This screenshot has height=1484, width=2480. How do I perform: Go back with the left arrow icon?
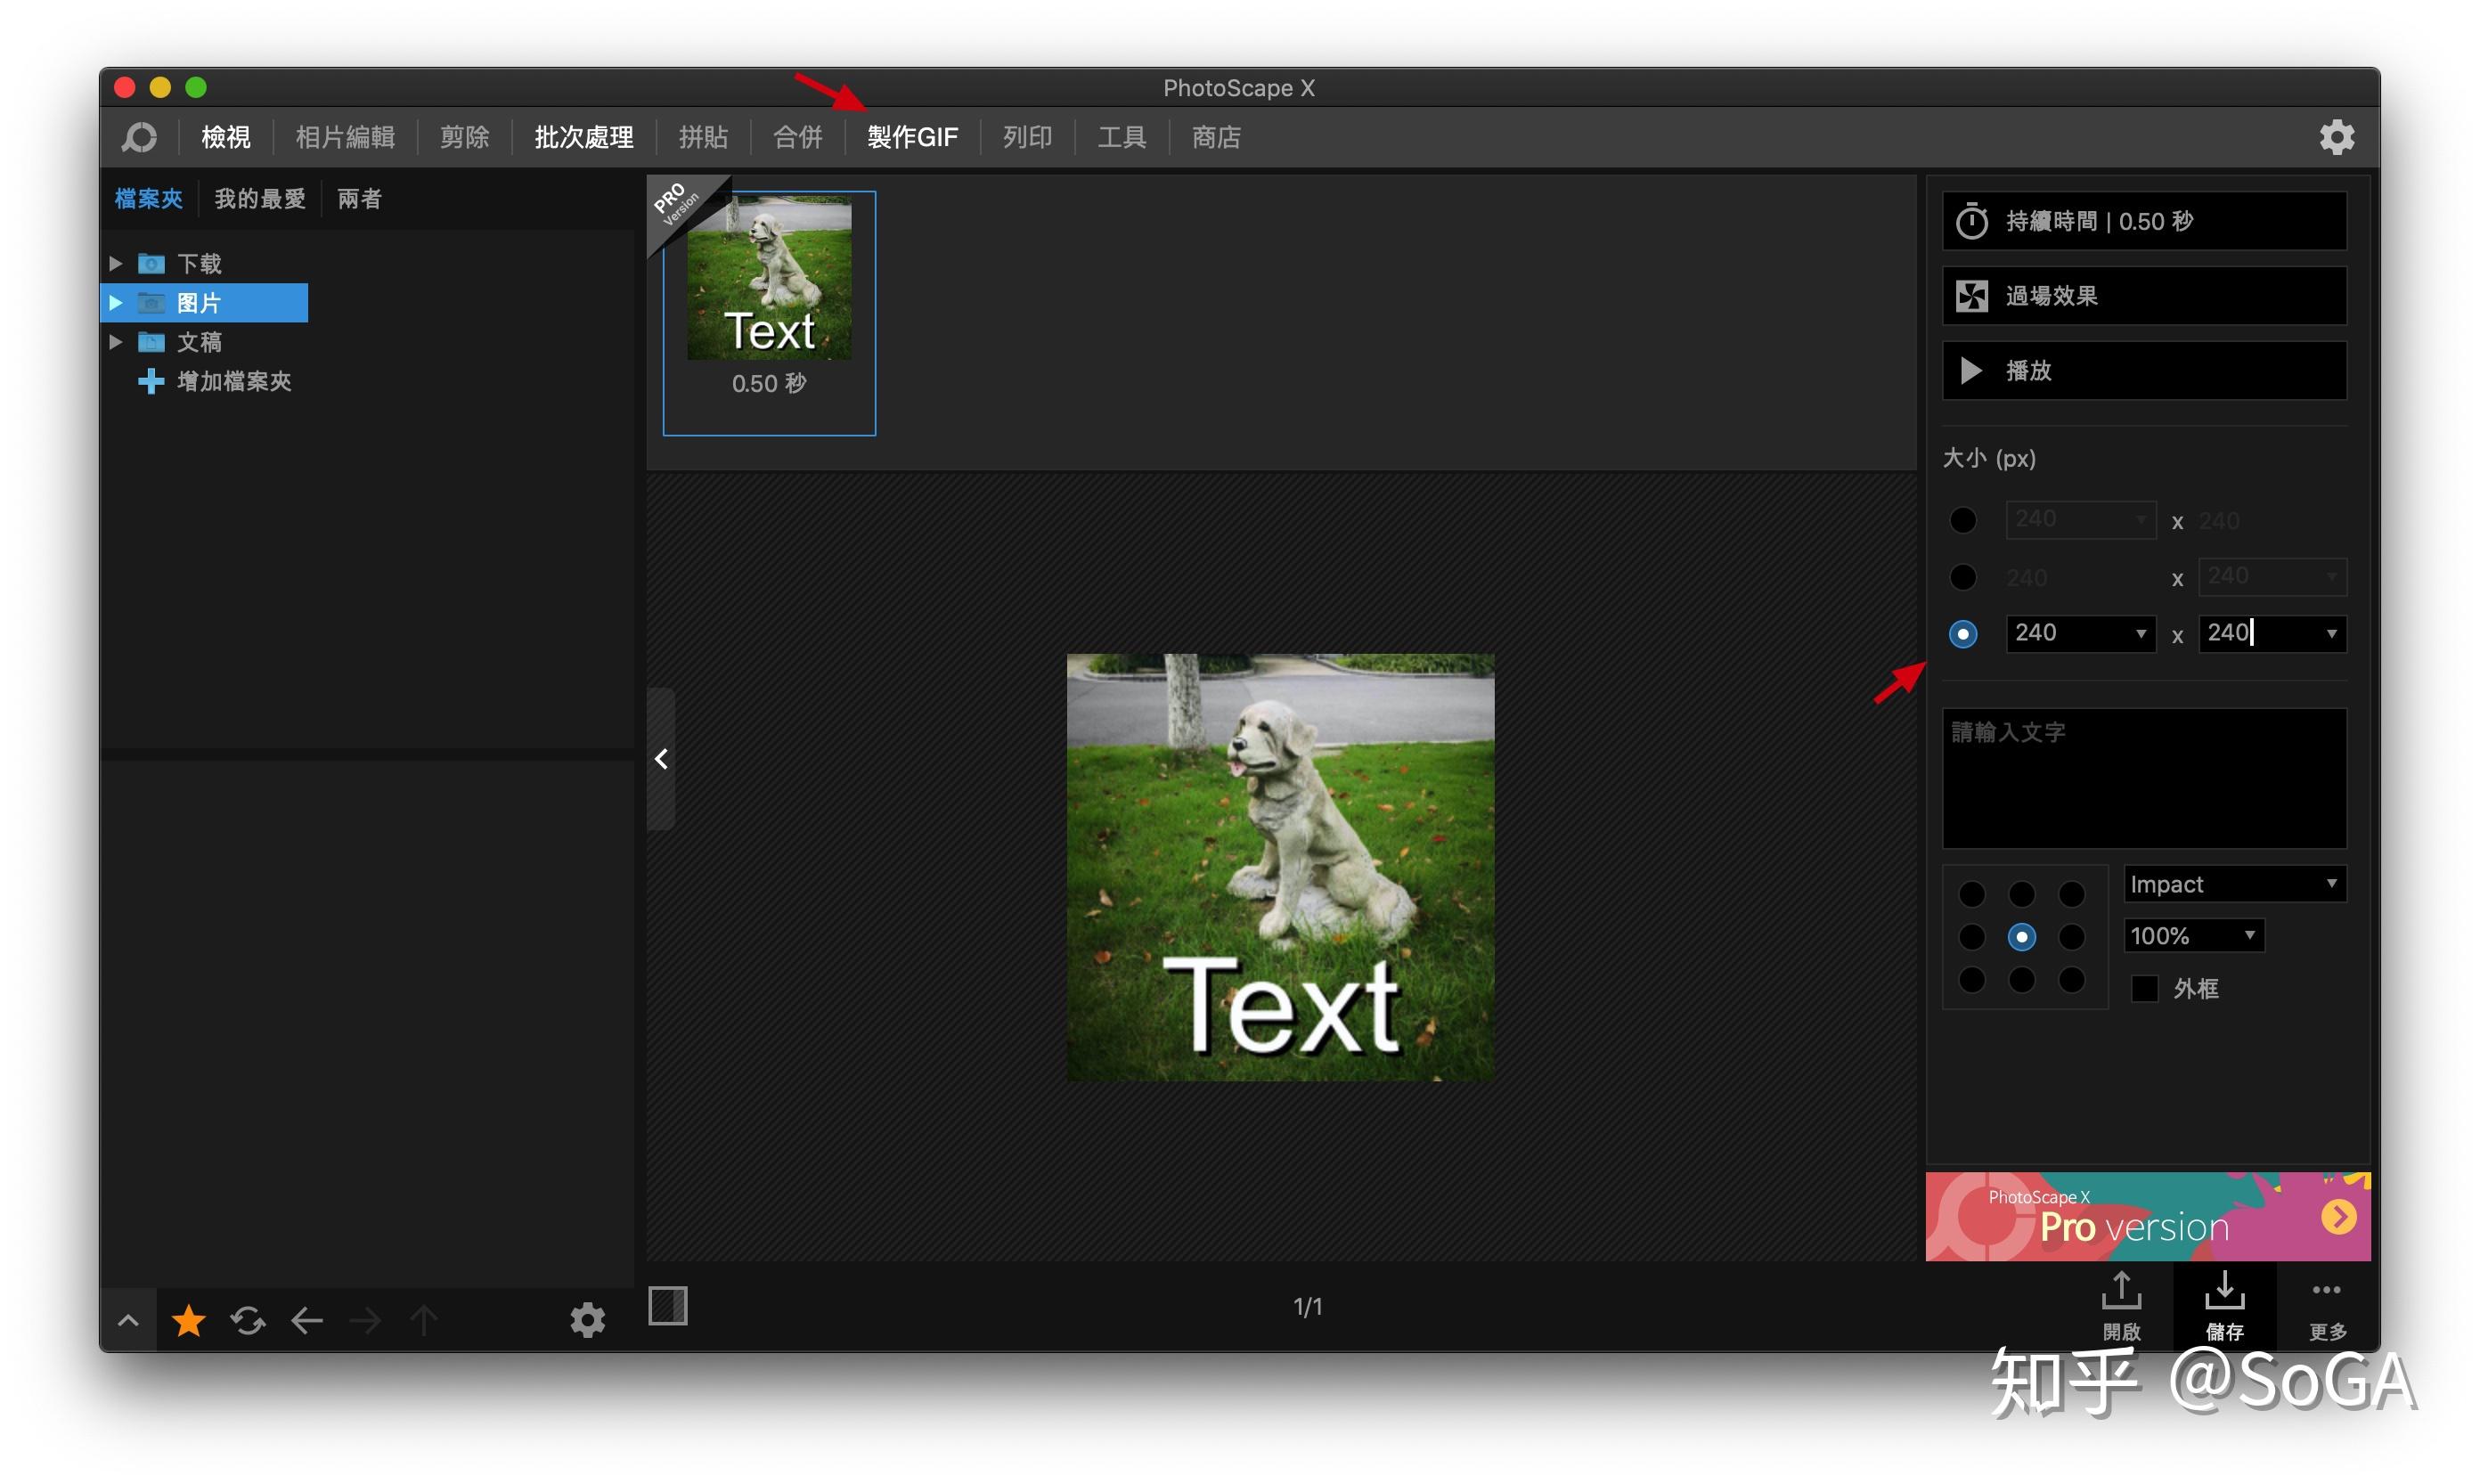click(x=306, y=1321)
